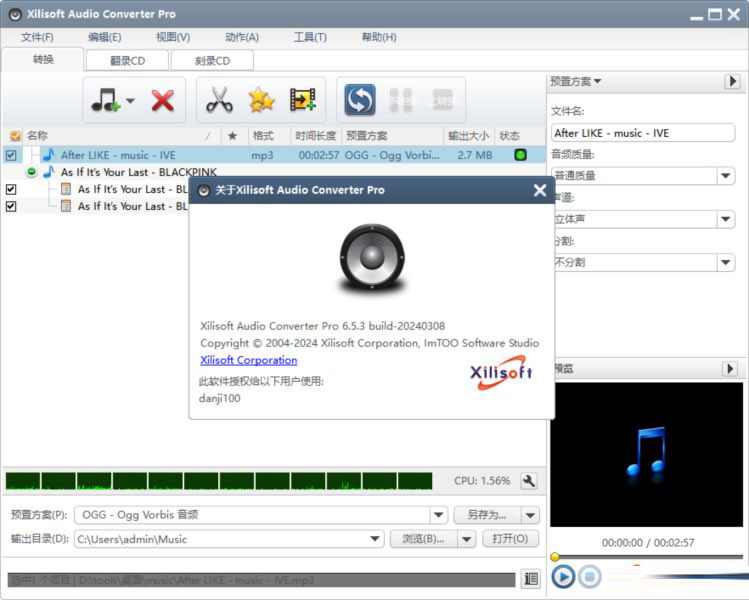Screen dimensions: 749x600
Task: Sort by the star favorite column header
Action: point(233,136)
